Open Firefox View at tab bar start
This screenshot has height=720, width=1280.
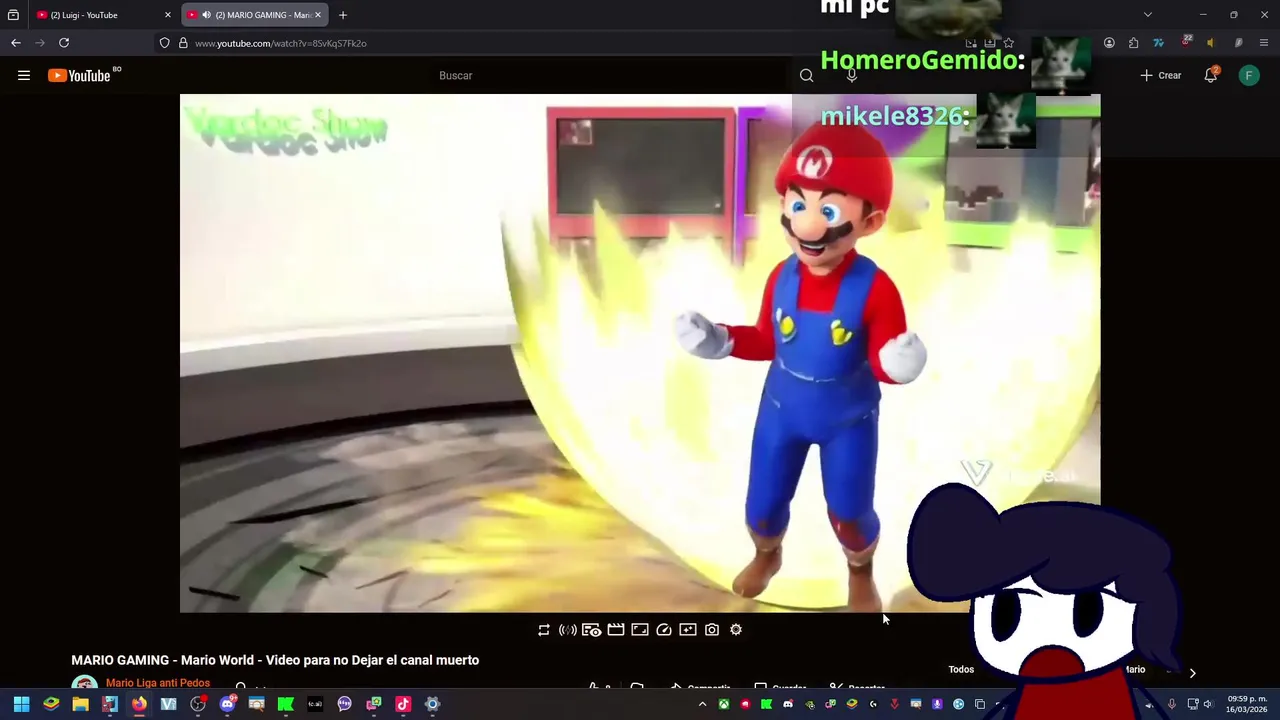pos(13,15)
